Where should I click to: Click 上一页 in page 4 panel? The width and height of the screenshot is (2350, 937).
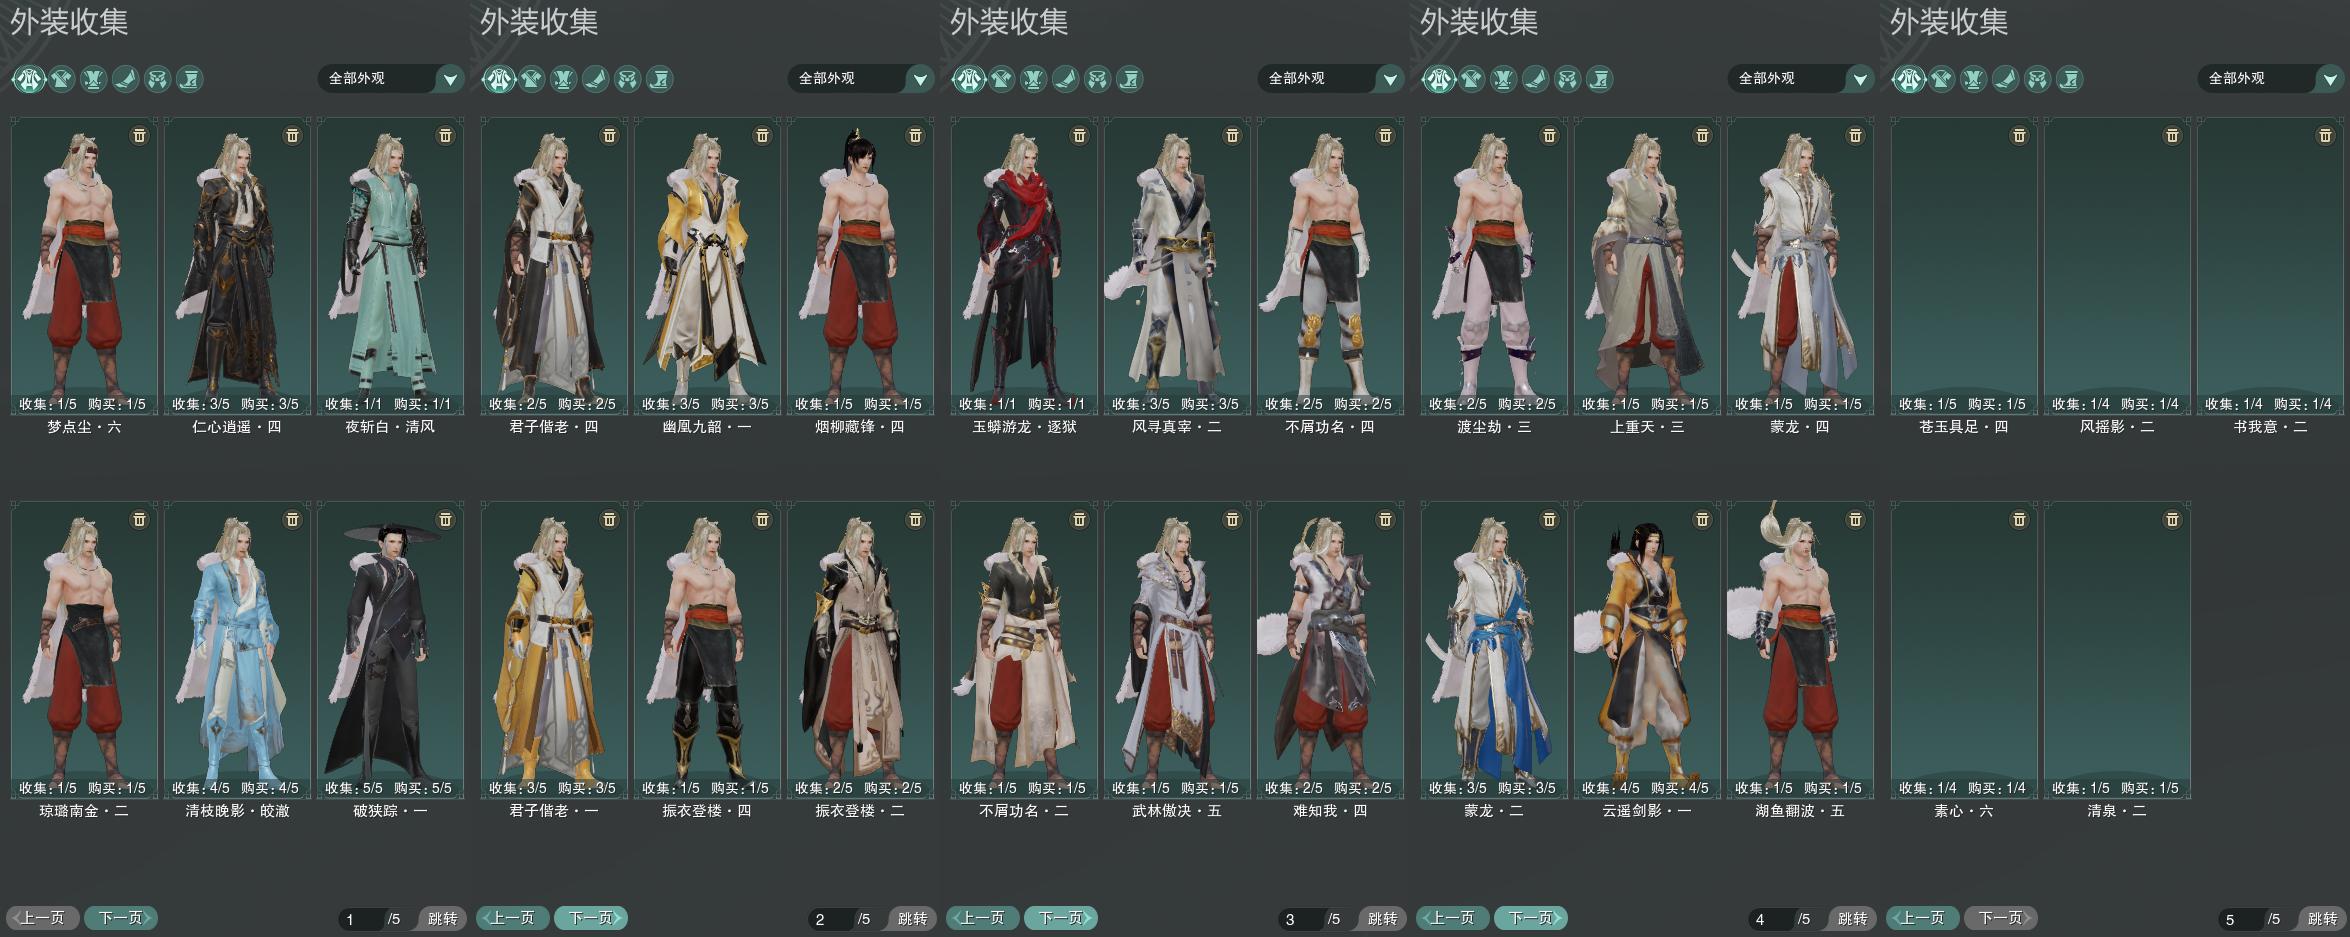[x=1453, y=917]
